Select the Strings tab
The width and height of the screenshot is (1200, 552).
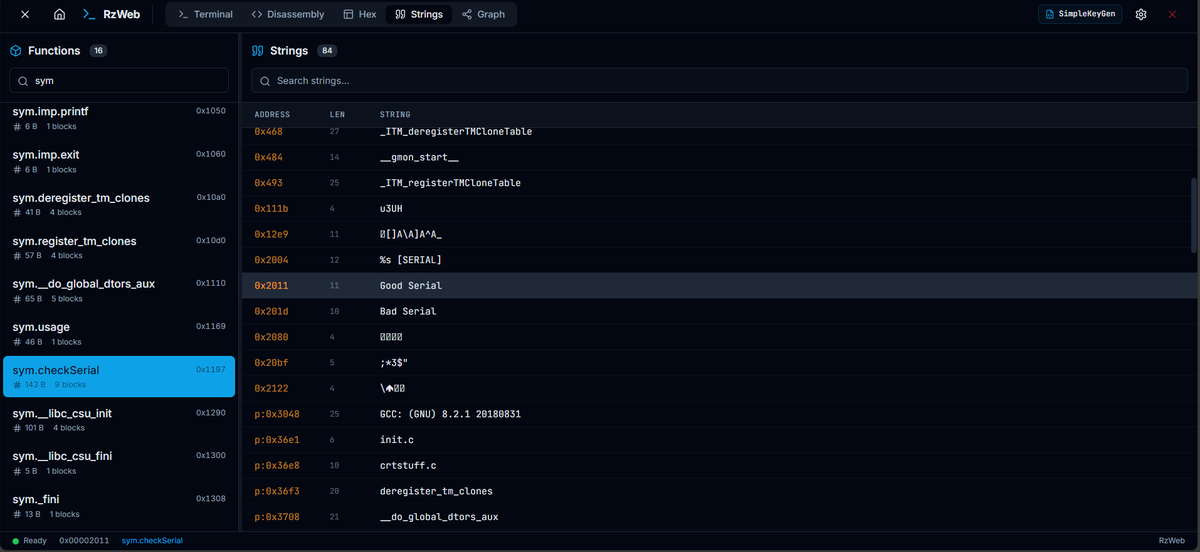pyautogui.click(x=419, y=15)
